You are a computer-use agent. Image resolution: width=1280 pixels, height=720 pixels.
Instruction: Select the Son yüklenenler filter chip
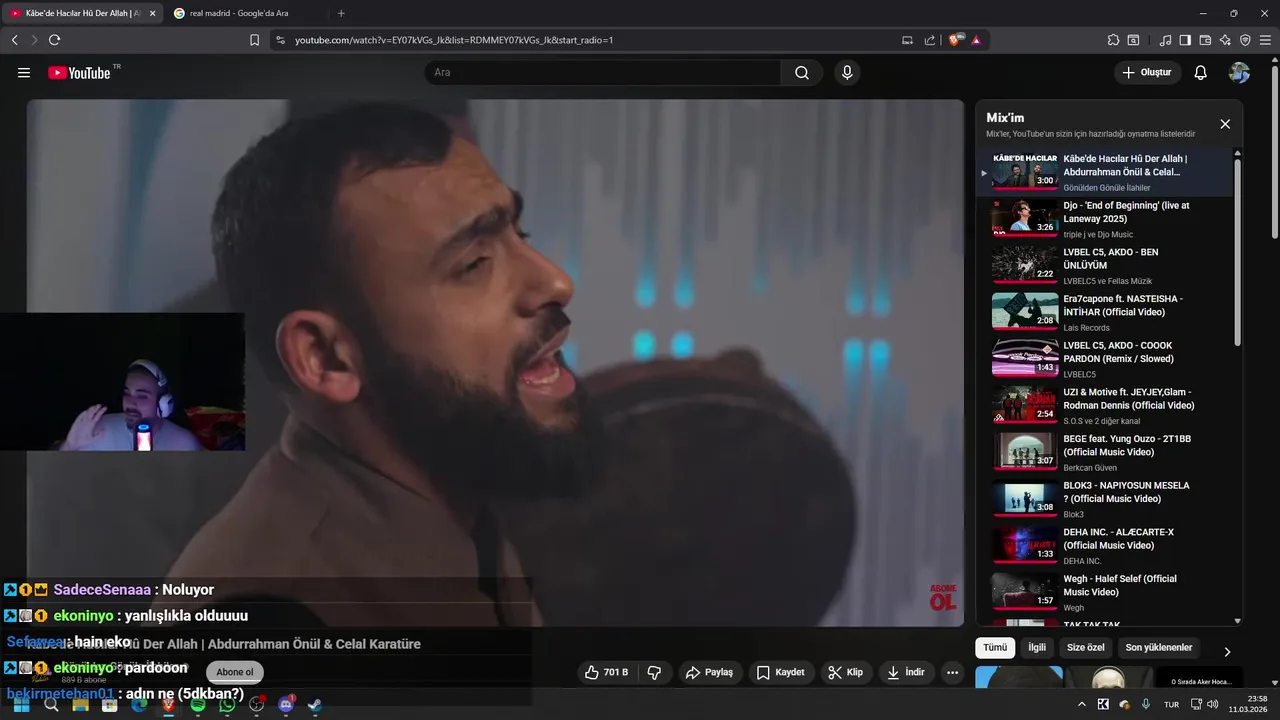(1159, 647)
